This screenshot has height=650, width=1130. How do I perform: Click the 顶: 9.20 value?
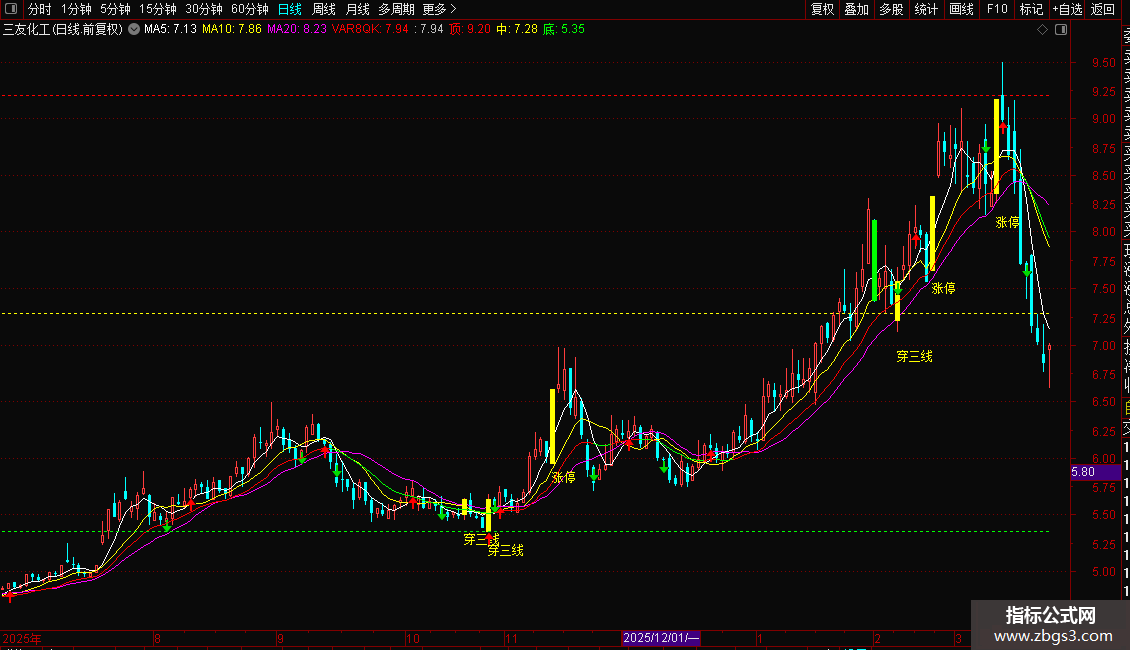470,30
